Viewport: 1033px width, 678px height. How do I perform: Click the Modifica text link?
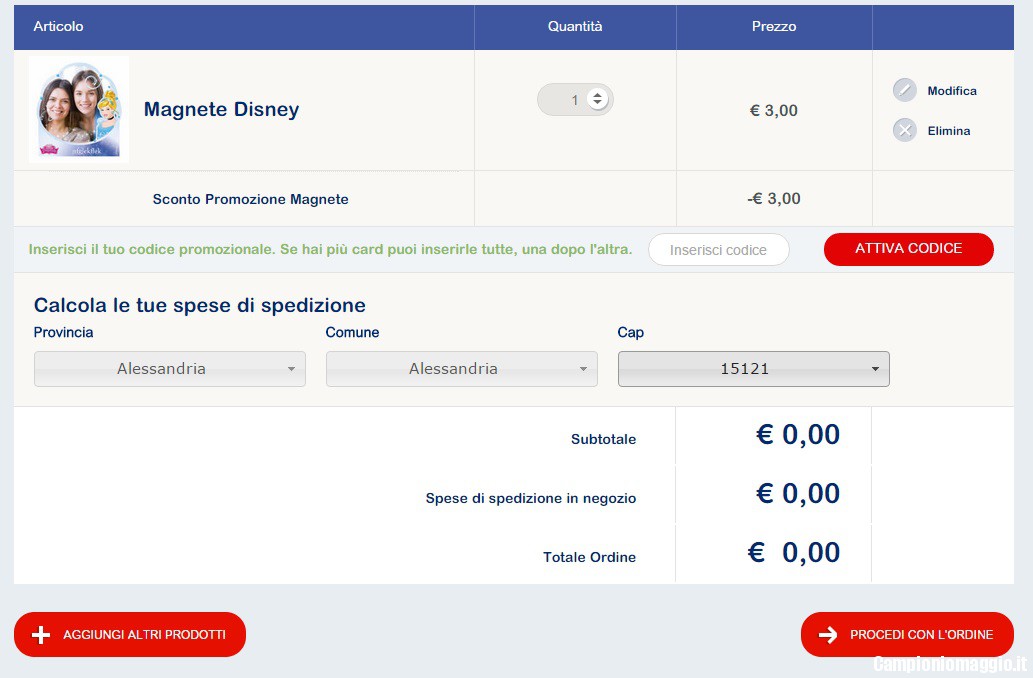[951, 91]
